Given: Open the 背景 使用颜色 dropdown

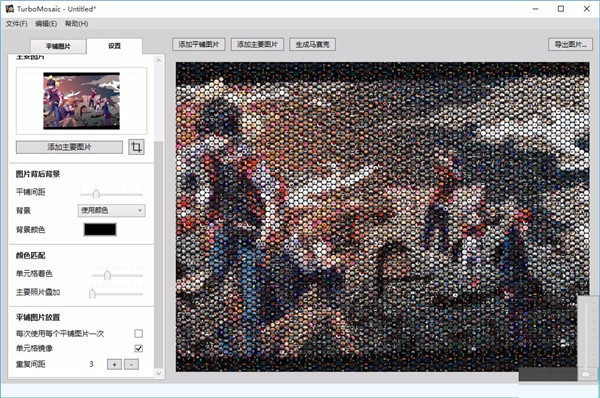Looking at the screenshot, I should [111, 210].
